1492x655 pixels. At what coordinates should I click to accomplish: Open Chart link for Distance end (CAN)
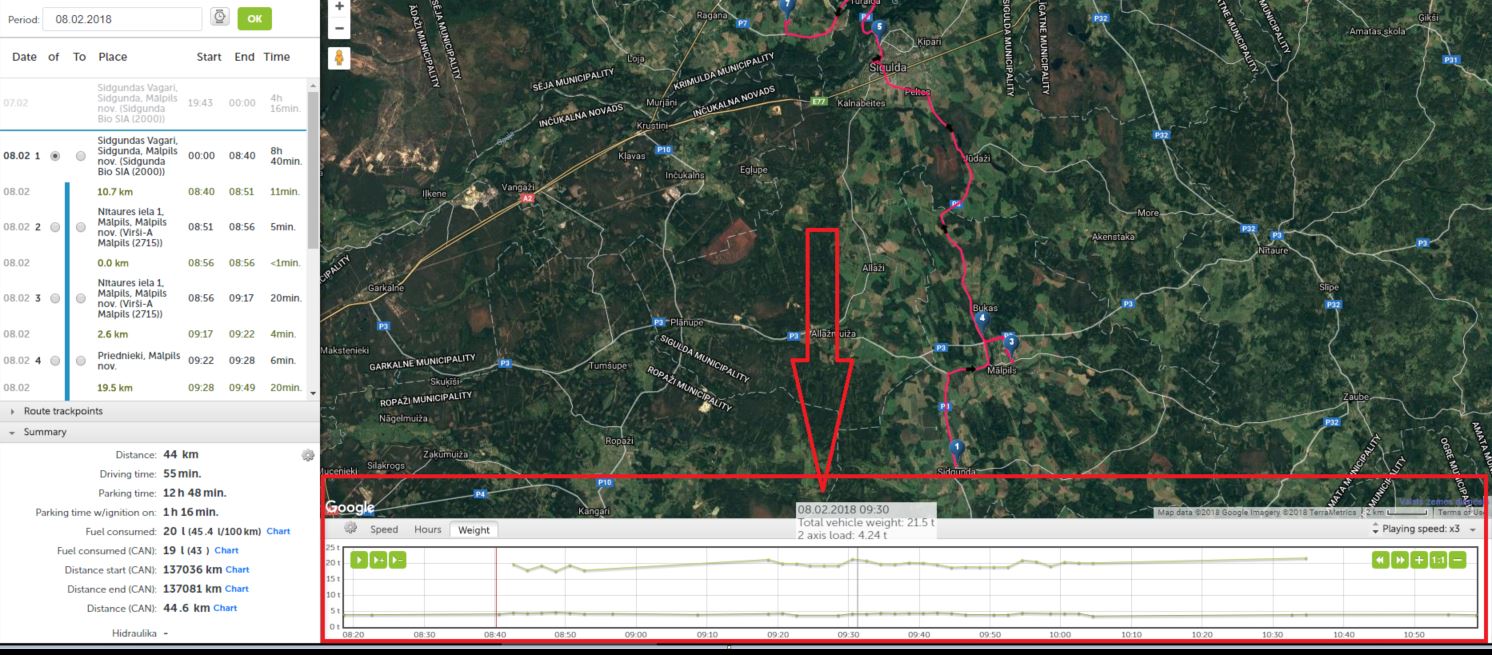pyautogui.click(x=237, y=588)
